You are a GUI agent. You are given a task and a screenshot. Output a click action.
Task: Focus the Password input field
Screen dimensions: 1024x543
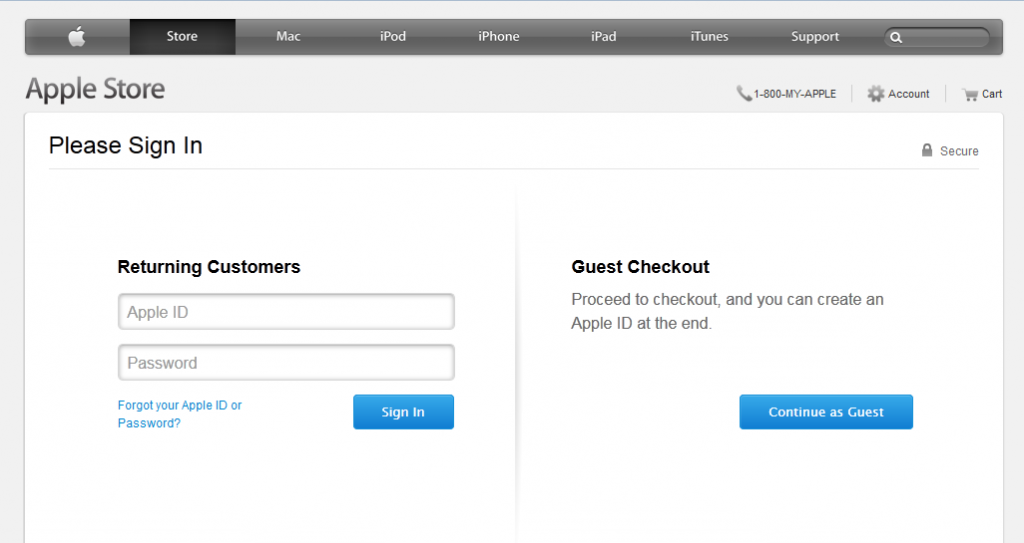[x=286, y=362]
